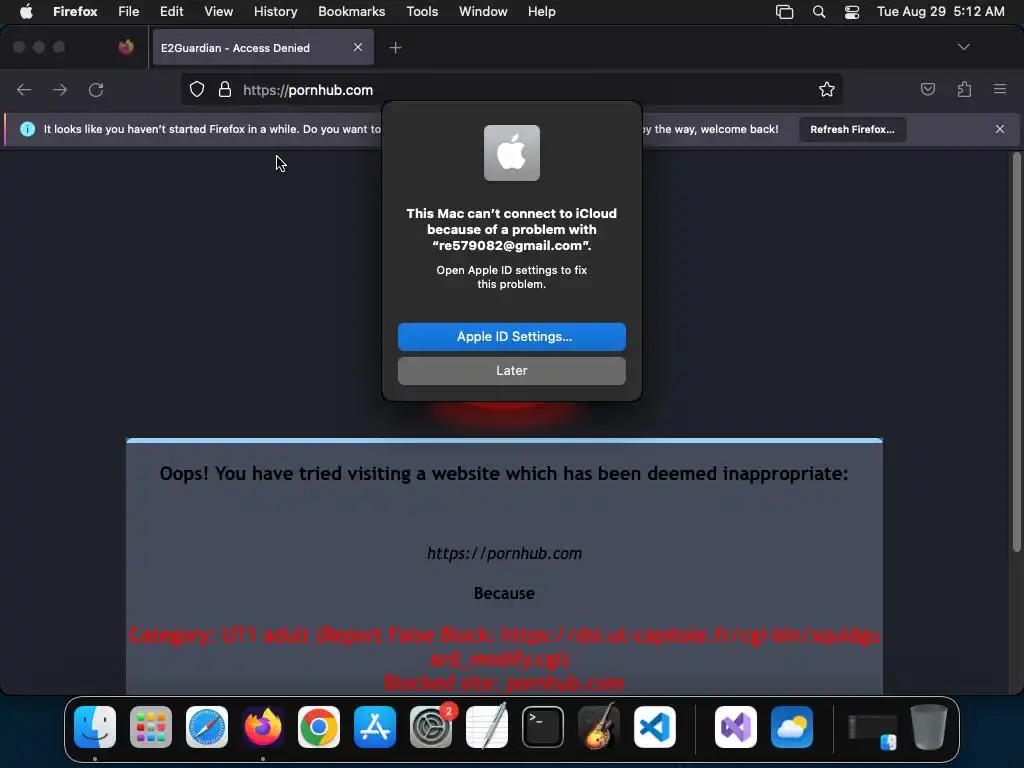Open GarageBand from the Dock
This screenshot has width=1024, height=768.
tap(599, 727)
